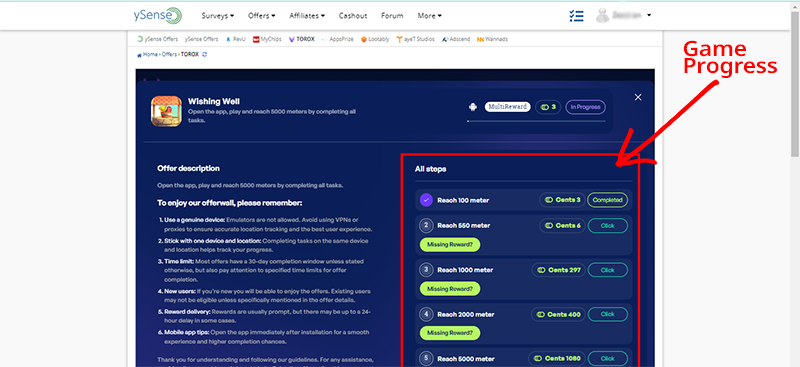Click the Offers breadcrumb link
The height and width of the screenshot is (367, 800).
169,55
